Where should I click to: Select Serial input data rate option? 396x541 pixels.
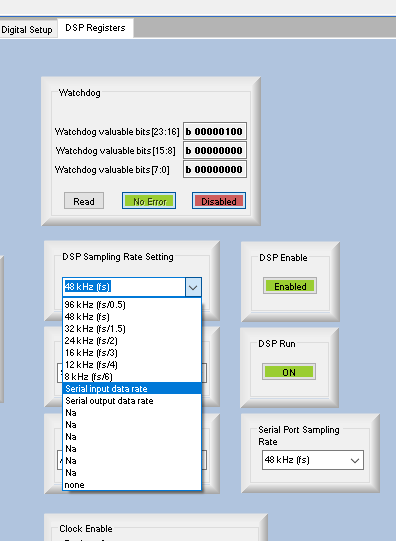(x=132, y=388)
